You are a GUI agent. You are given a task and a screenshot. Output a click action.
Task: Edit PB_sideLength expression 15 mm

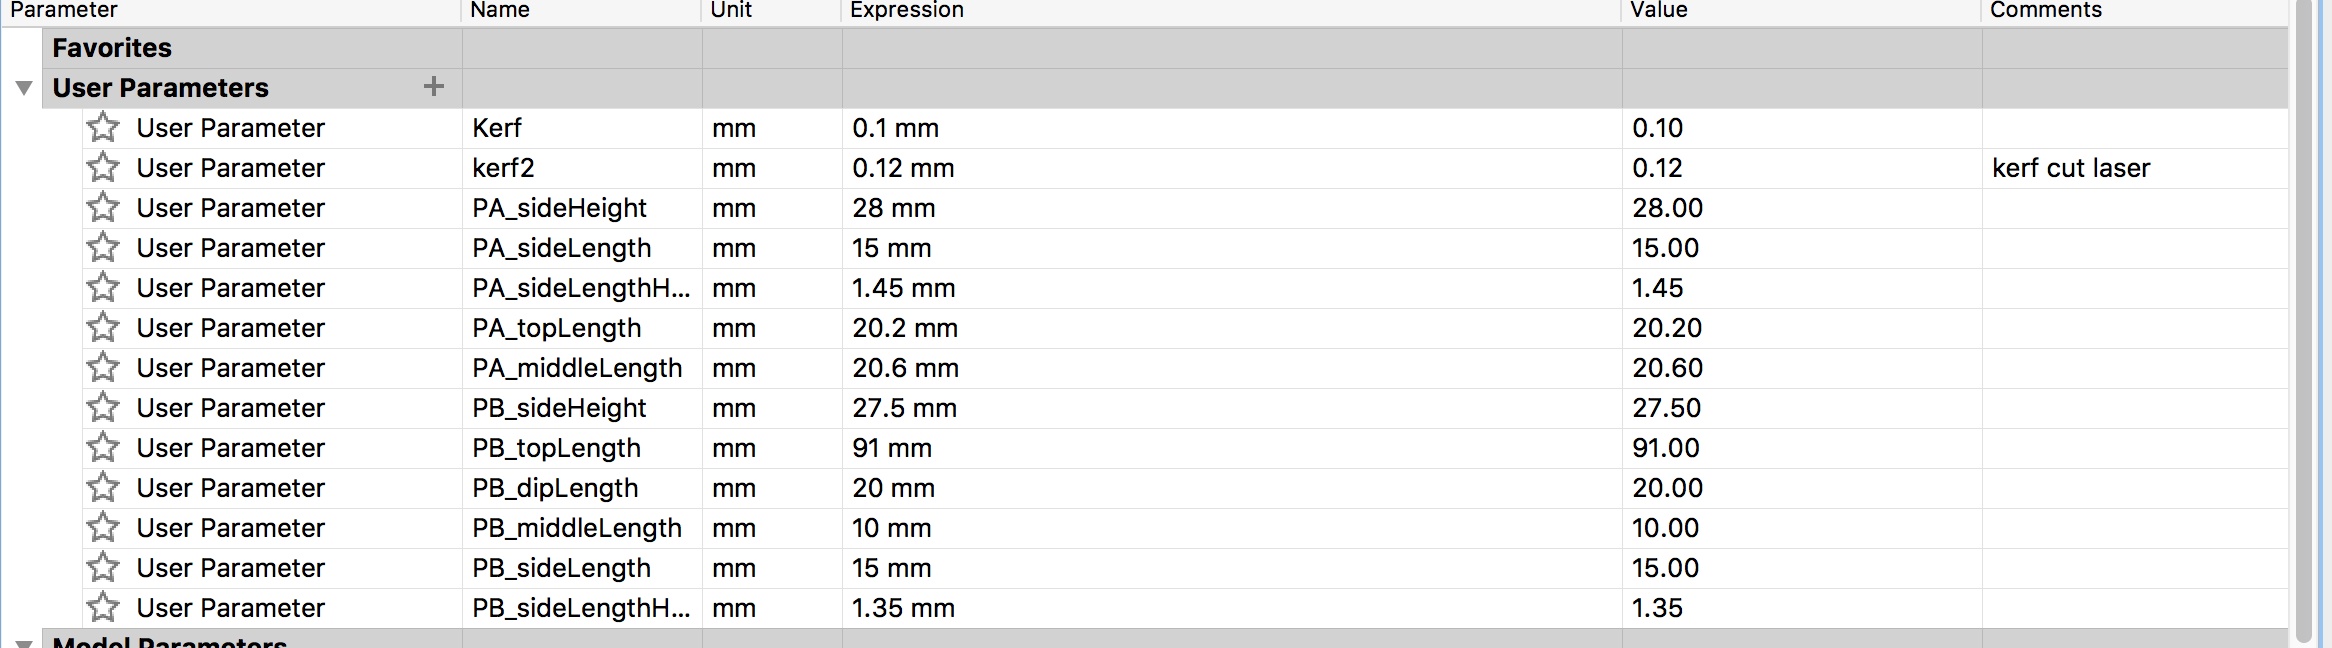tap(892, 568)
